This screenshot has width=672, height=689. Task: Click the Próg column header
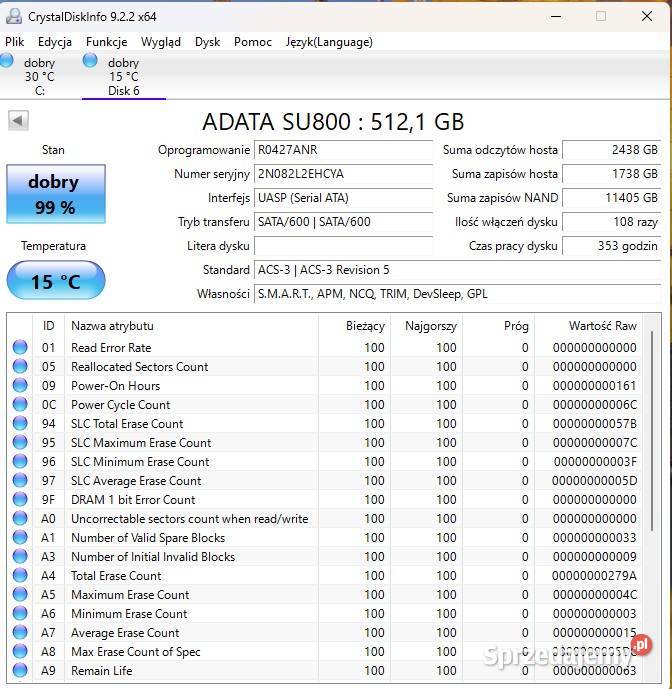click(x=498, y=326)
